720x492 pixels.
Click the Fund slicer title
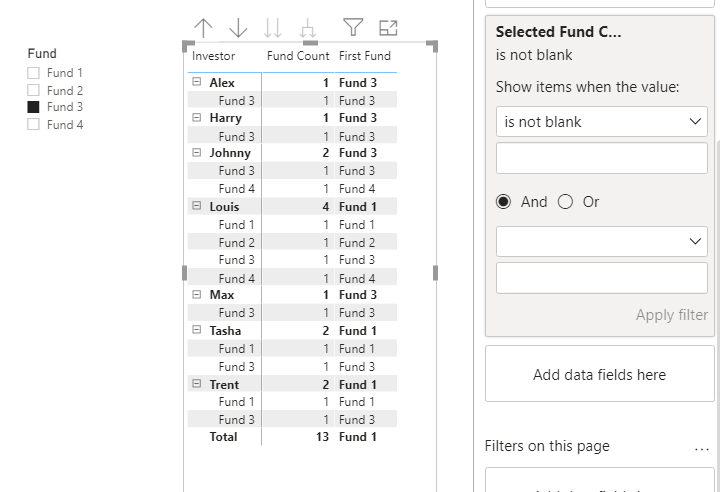click(x=42, y=53)
